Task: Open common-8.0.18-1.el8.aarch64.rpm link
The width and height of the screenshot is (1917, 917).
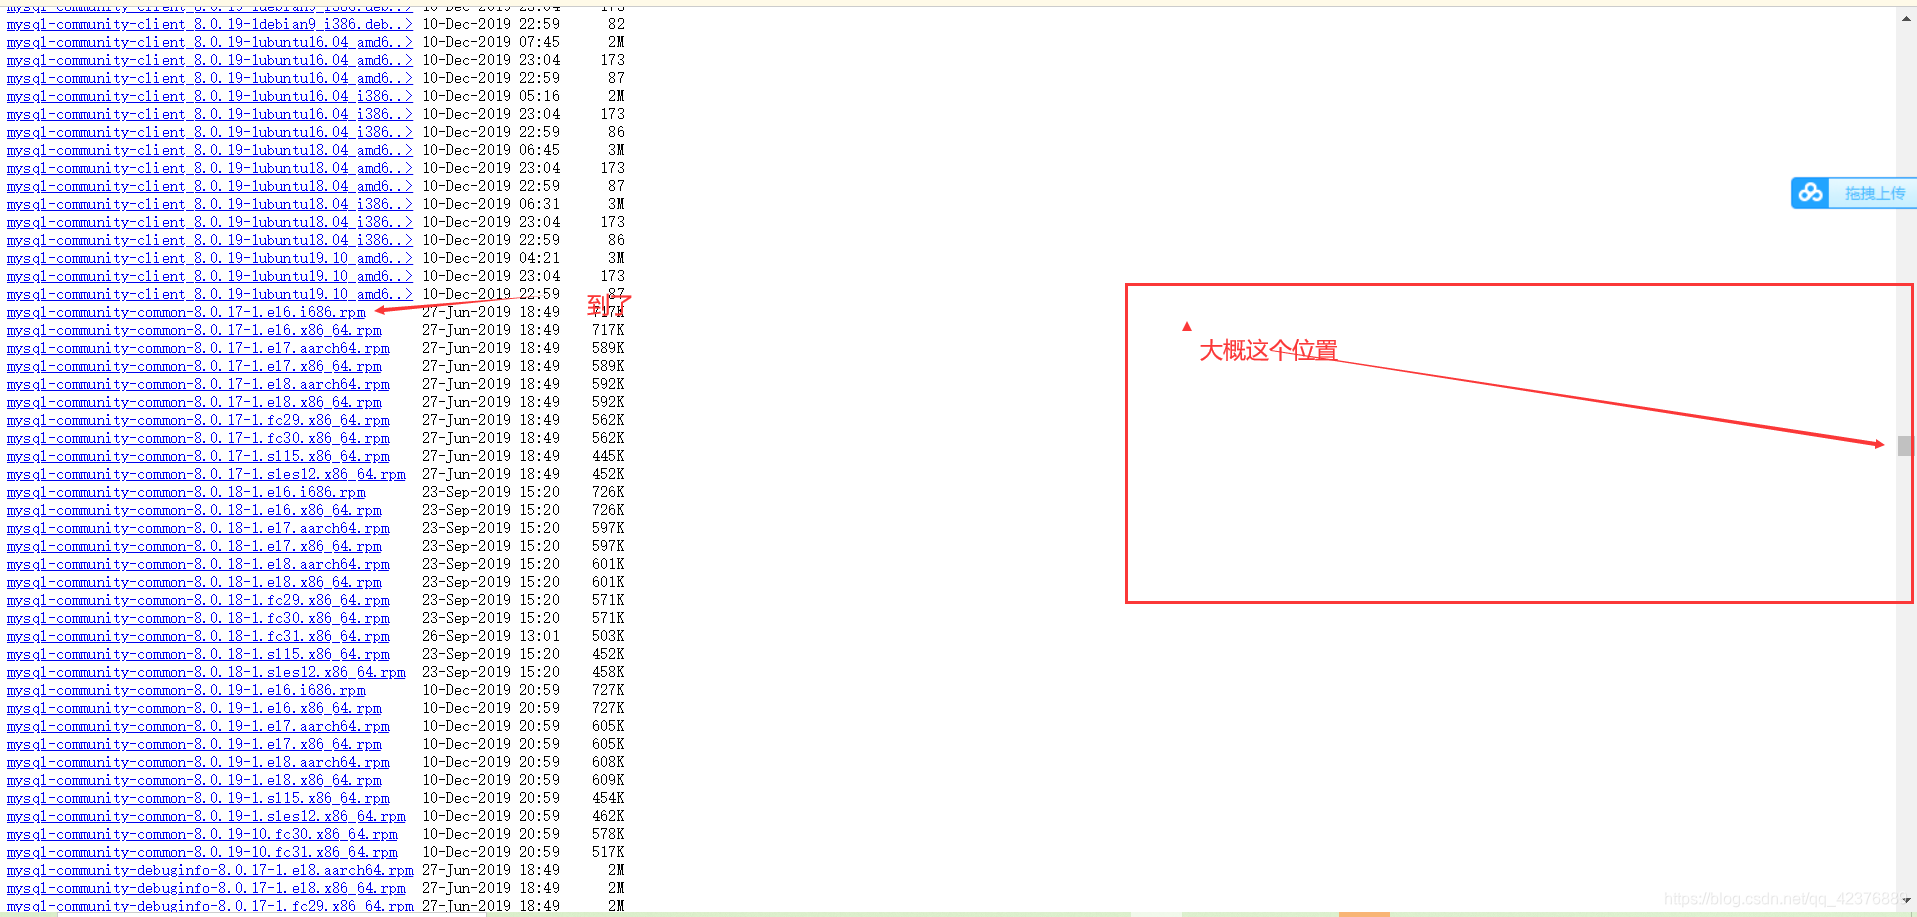Action: coord(198,564)
